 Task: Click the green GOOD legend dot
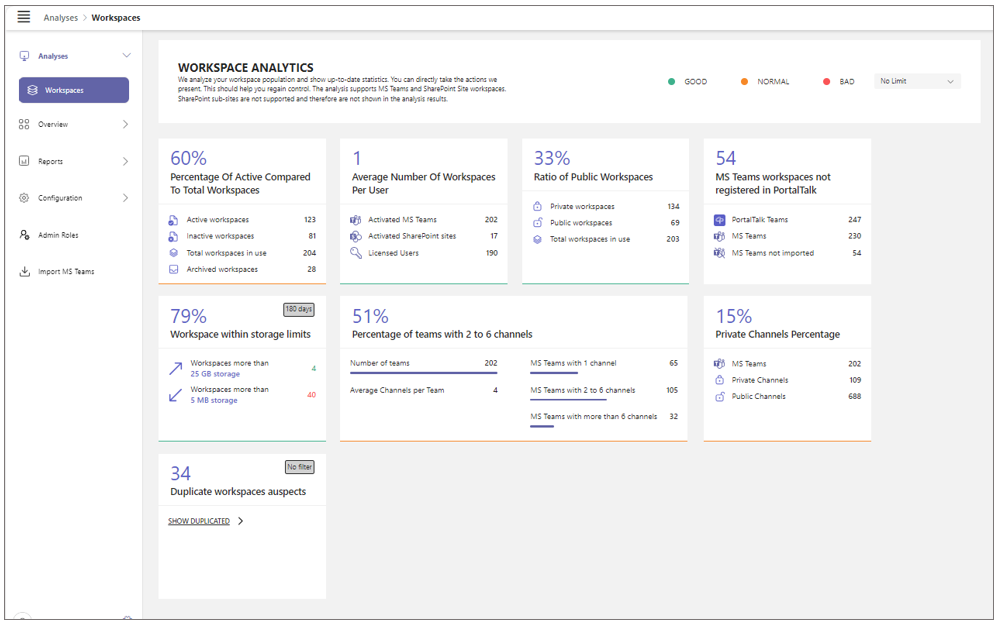671,81
